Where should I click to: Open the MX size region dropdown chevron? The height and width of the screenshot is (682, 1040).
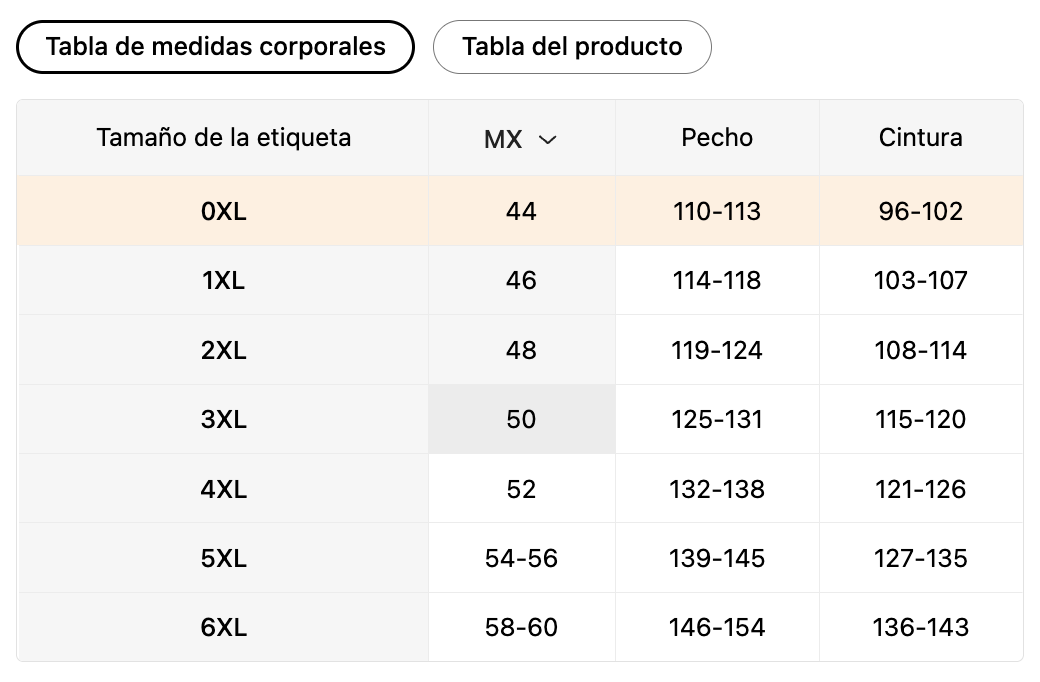click(547, 139)
